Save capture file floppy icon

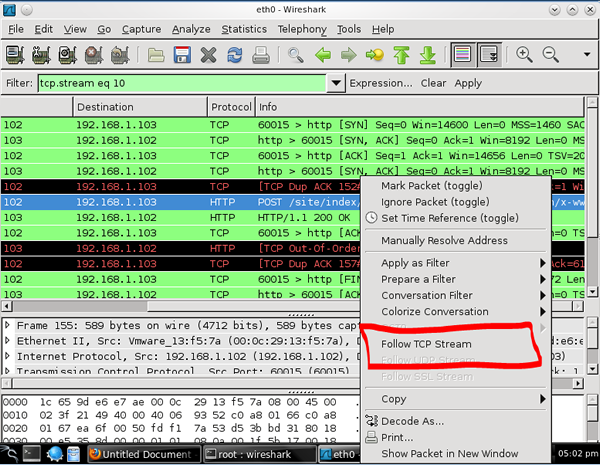182,55
